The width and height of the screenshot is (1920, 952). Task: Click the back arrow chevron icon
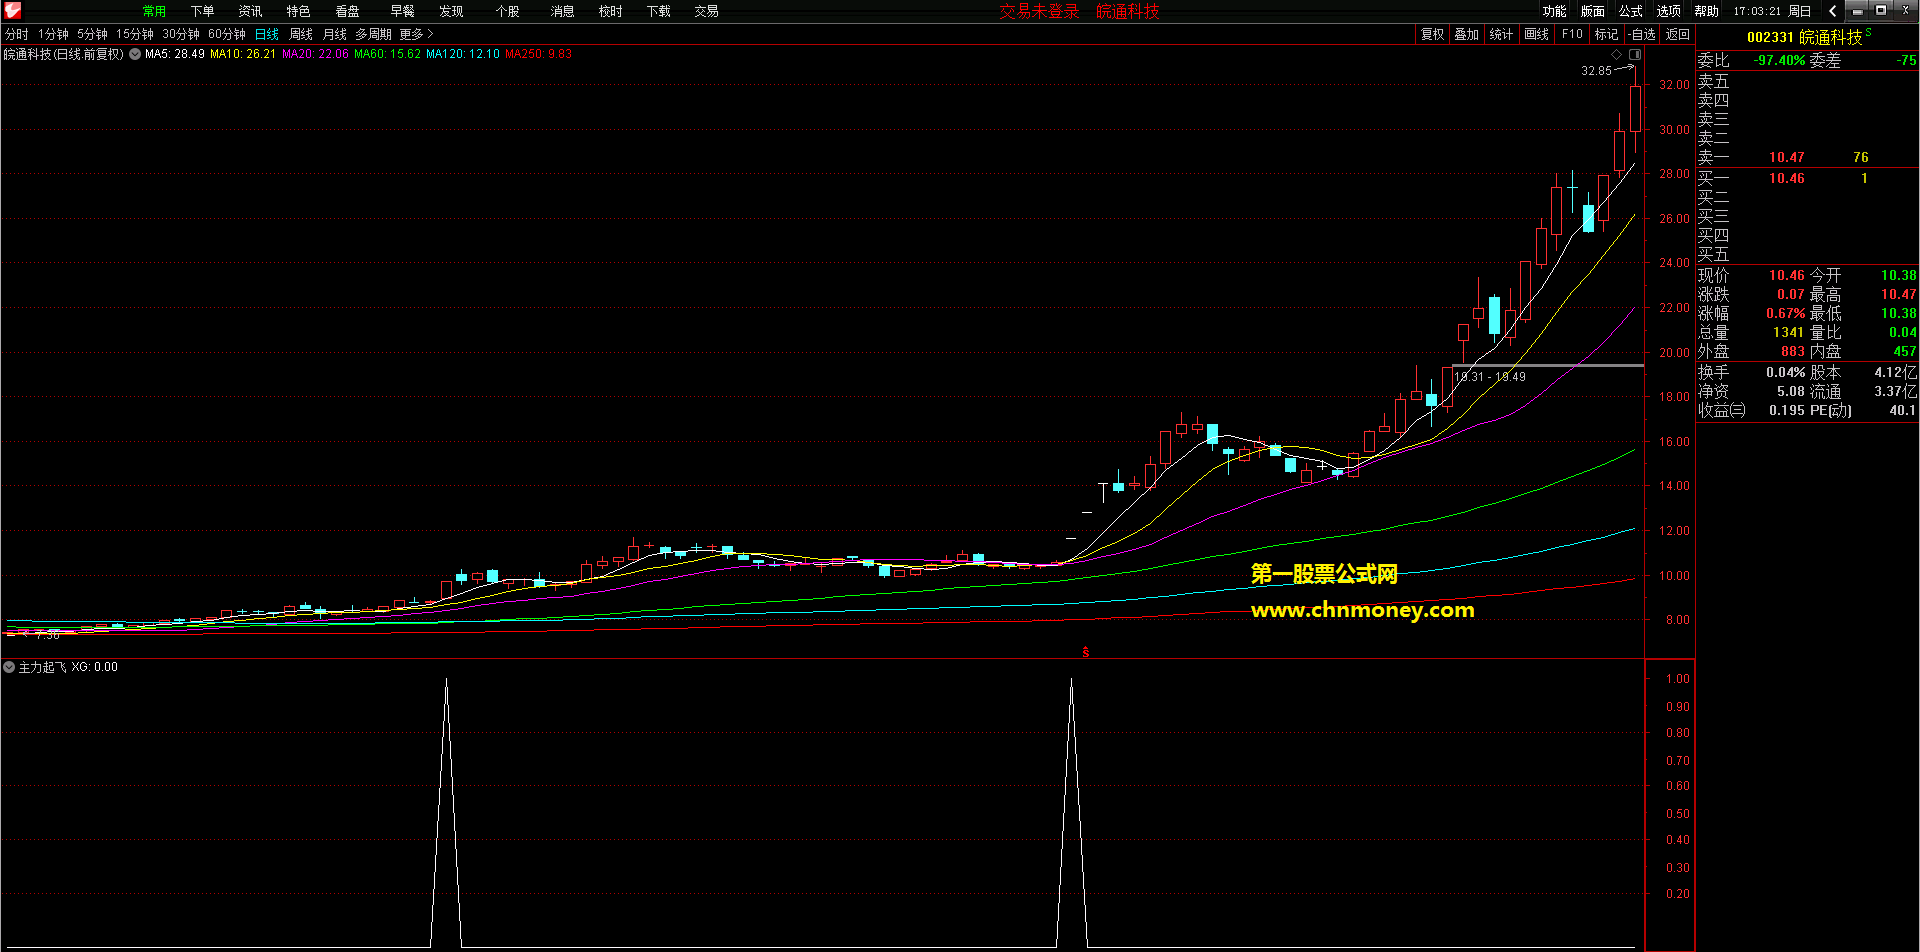pos(1832,11)
